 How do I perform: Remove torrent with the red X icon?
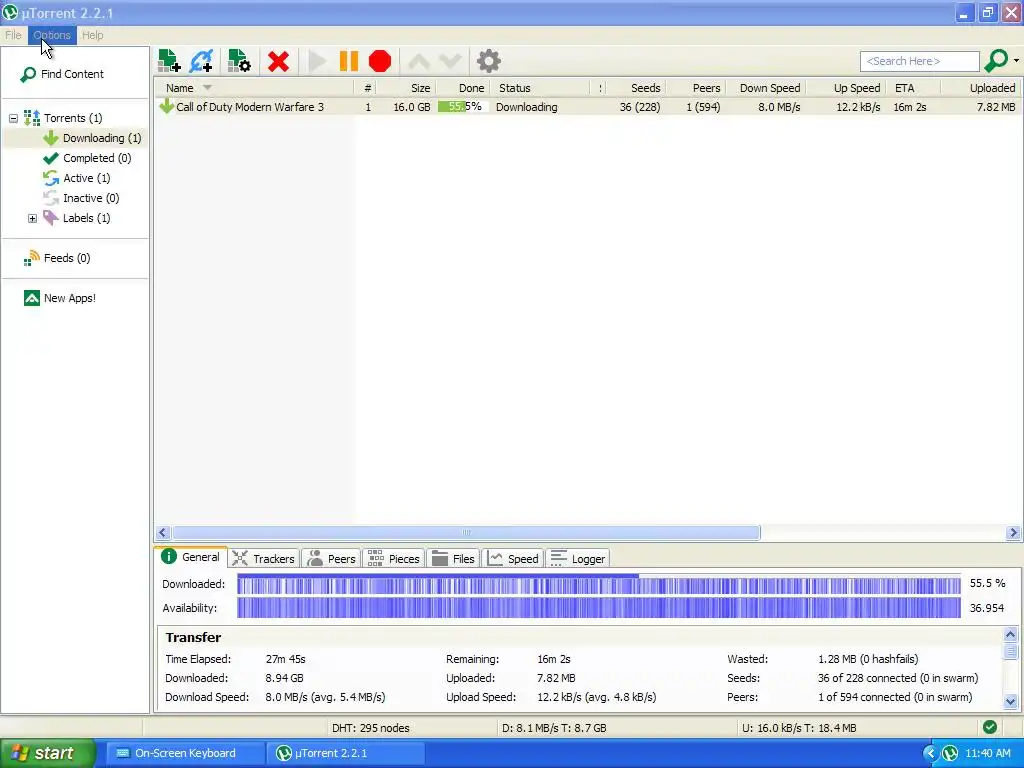pos(278,61)
